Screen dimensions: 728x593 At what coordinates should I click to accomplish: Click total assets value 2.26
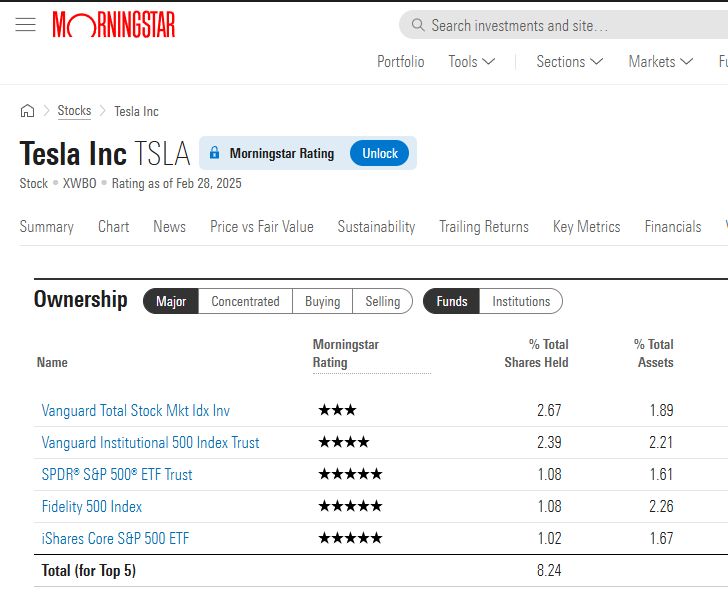tap(661, 507)
